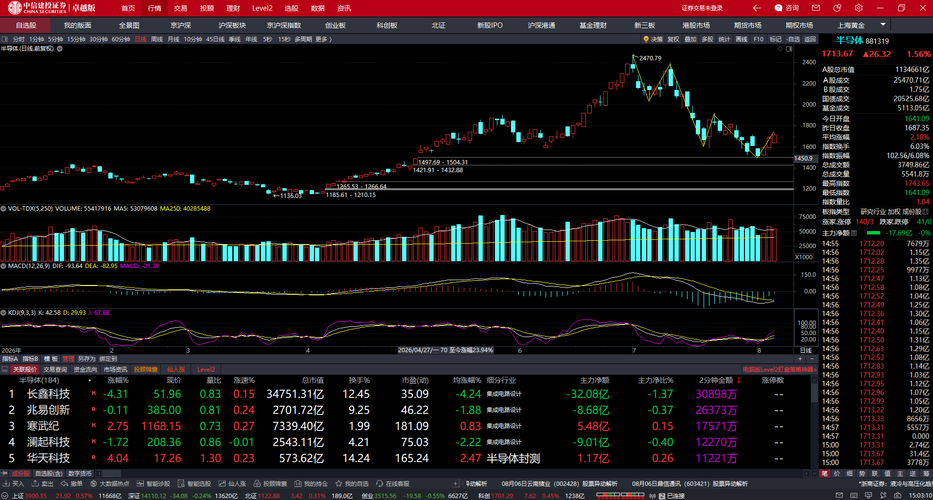This screenshot has width=933, height=500.
Task: Open the 模板 template menu
Action: click(51, 359)
